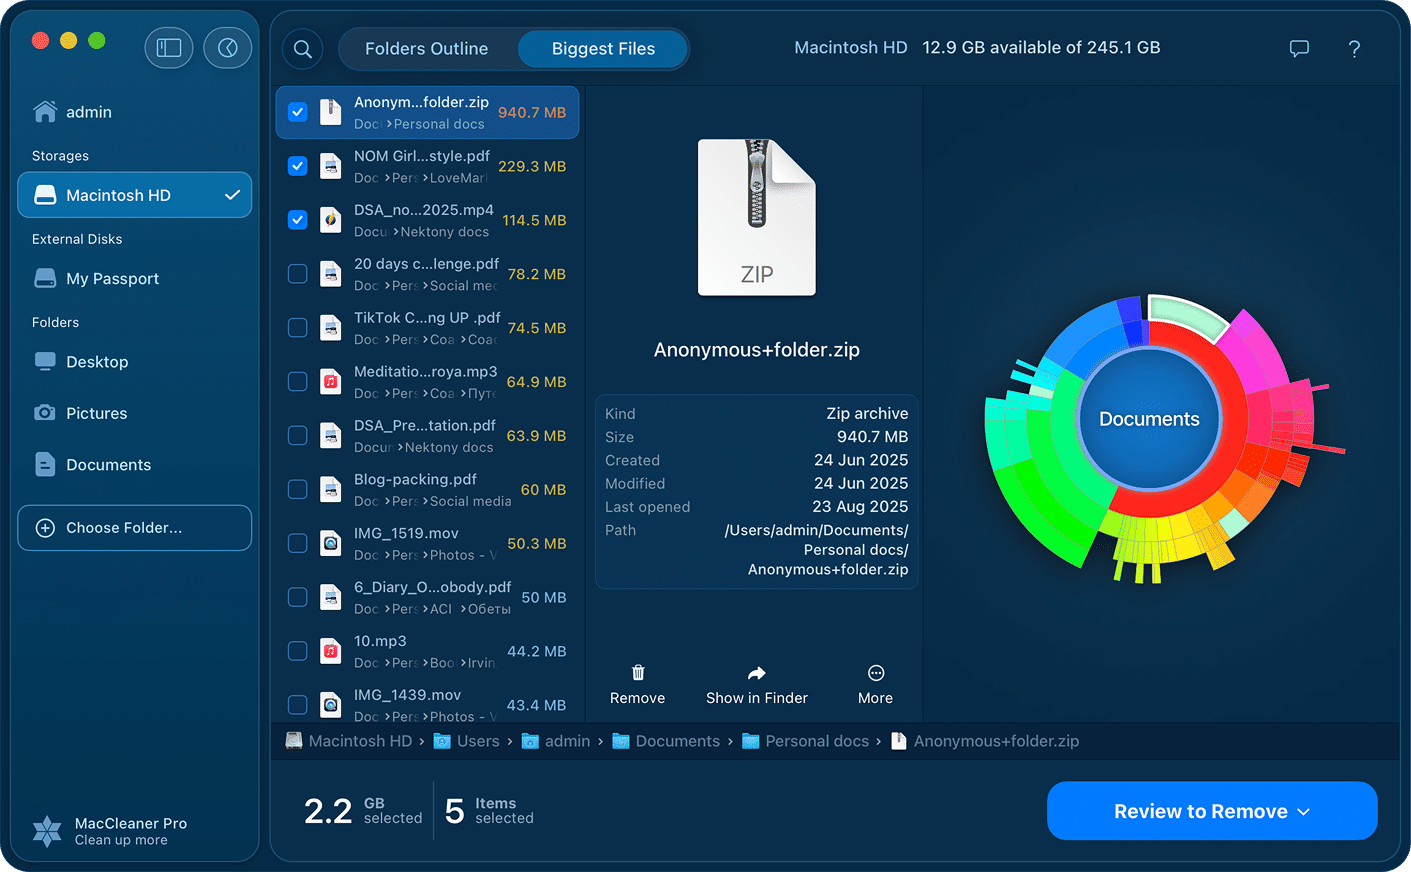The width and height of the screenshot is (1411, 872).
Task: Select the Biggest Files tab
Action: (x=603, y=49)
